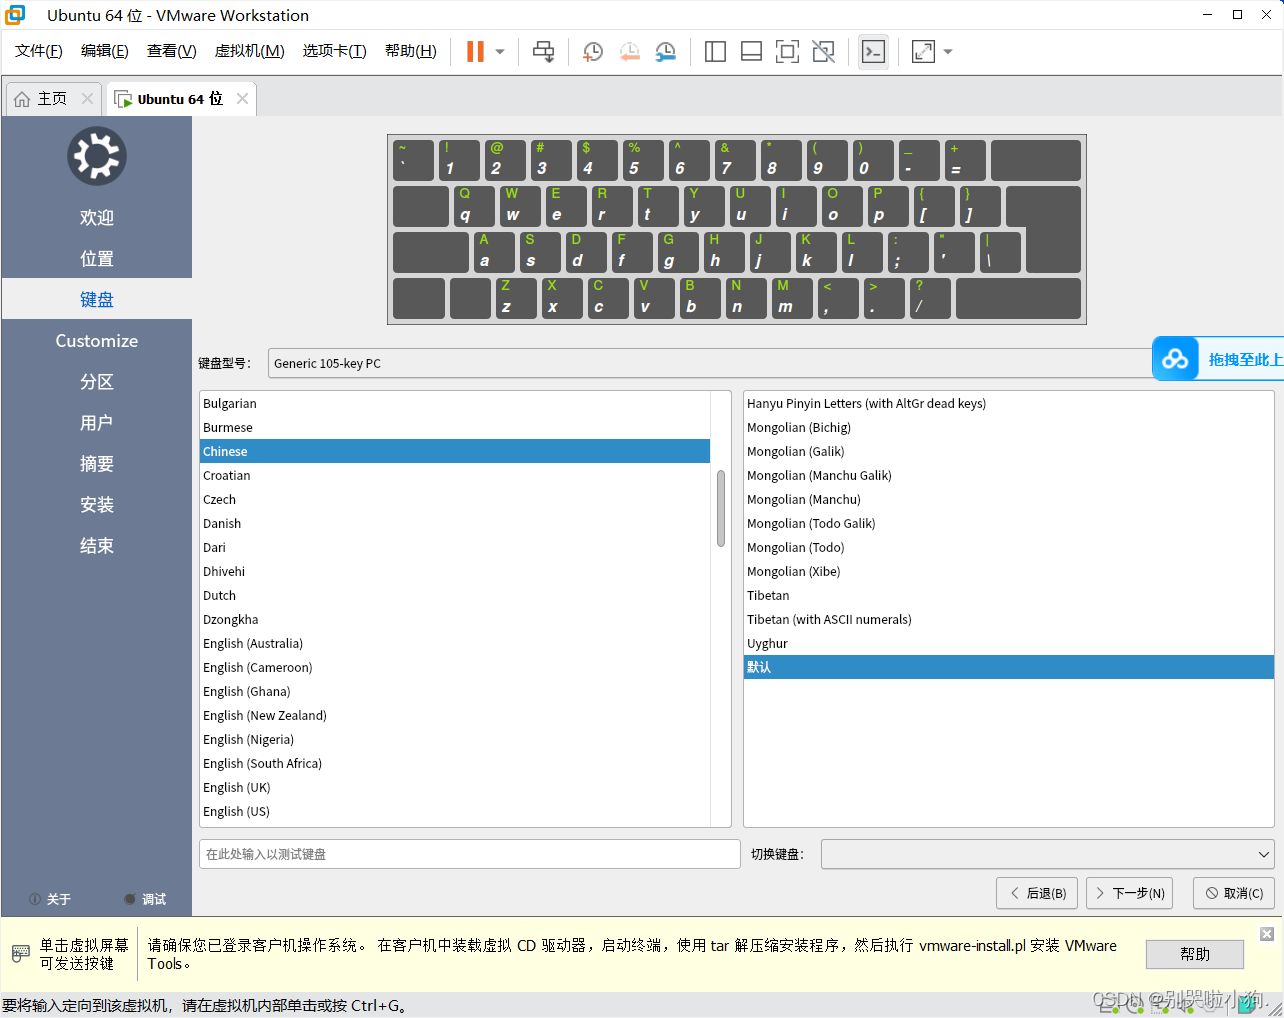Image resolution: width=1284 pixels, height=1018 pixels.
Task: Close the 主页 tab
Action: click(87, 98)
